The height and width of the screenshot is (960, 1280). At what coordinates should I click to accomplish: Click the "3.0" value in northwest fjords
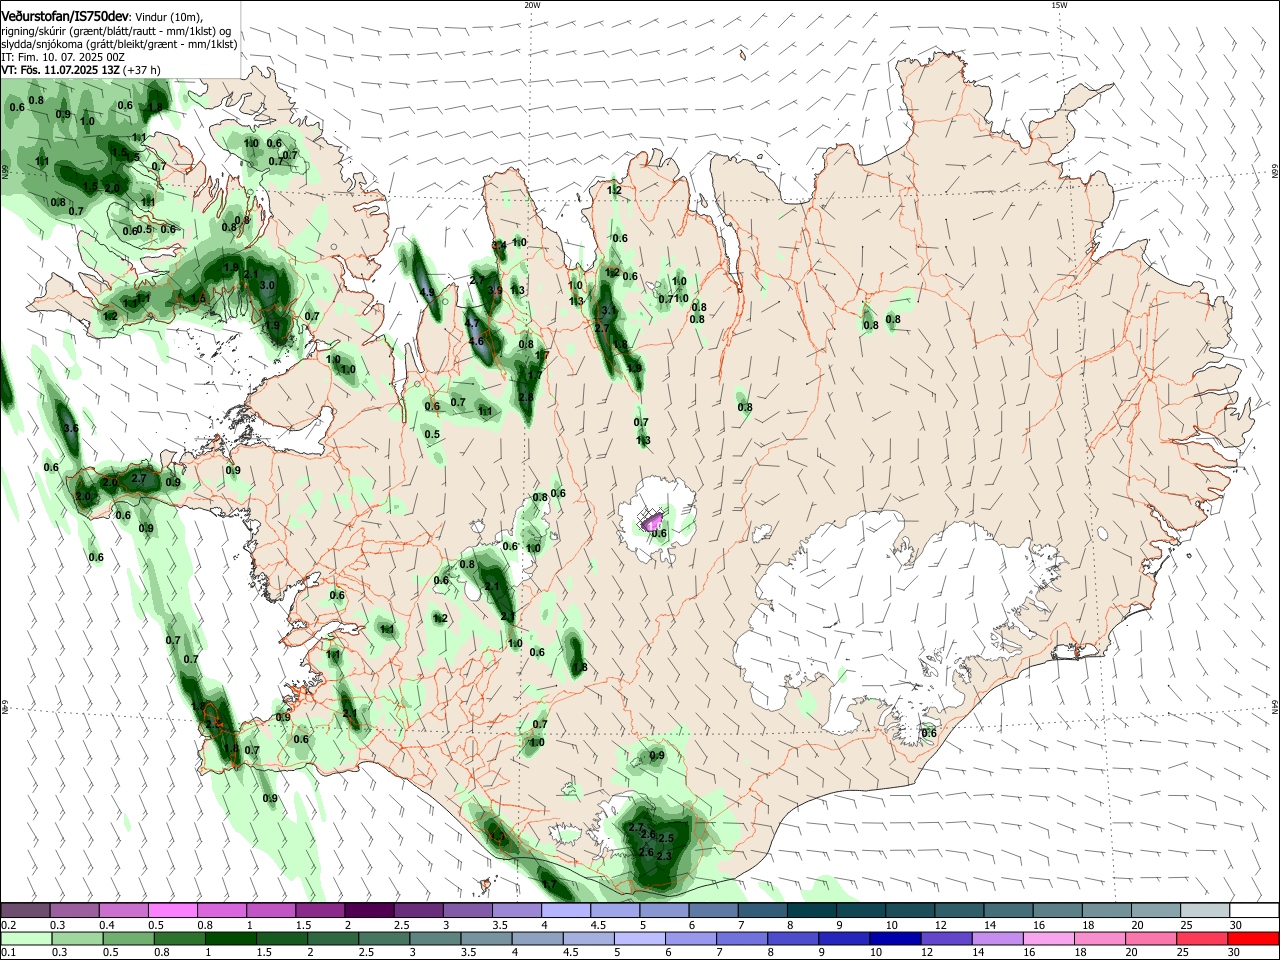(x=267, y=285)
